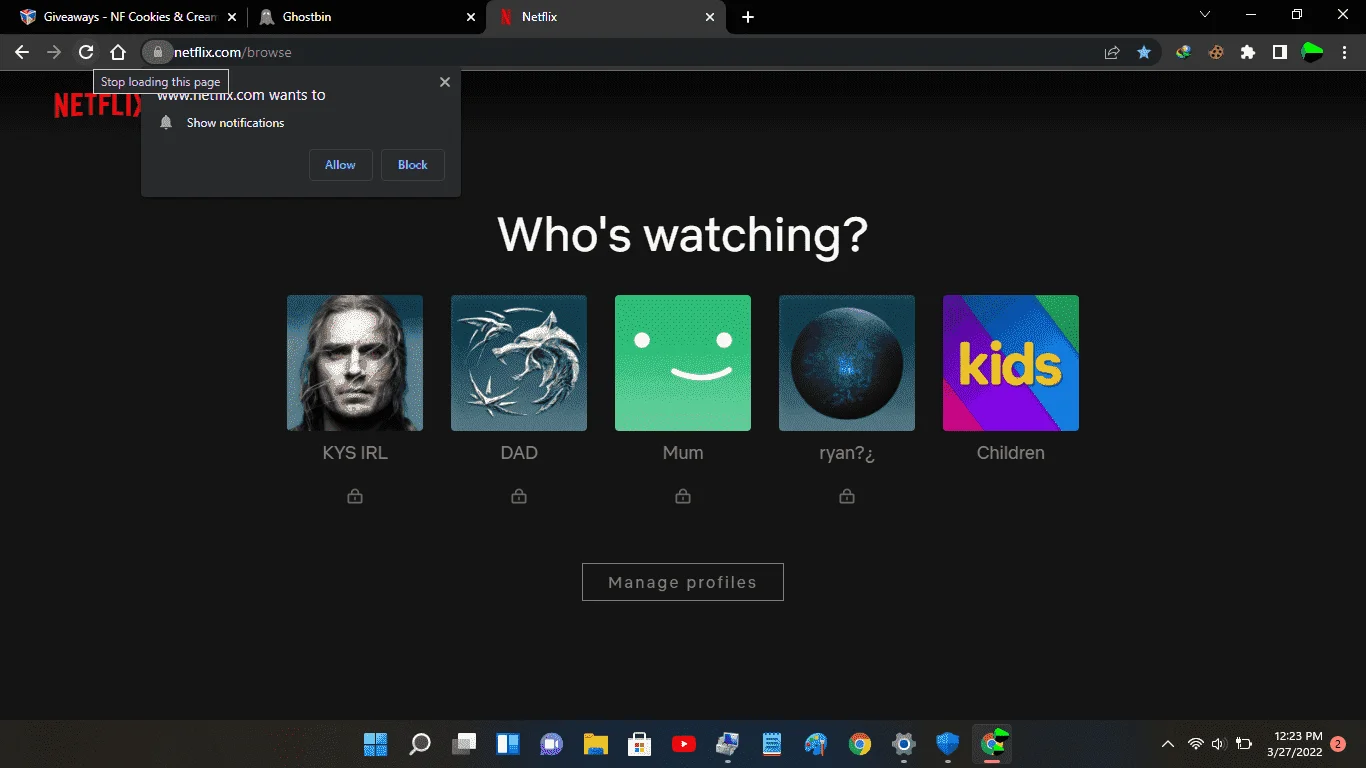Screen dimensions: 1366x768
Task: Click the Children profile name
Action: [1011, 453]
